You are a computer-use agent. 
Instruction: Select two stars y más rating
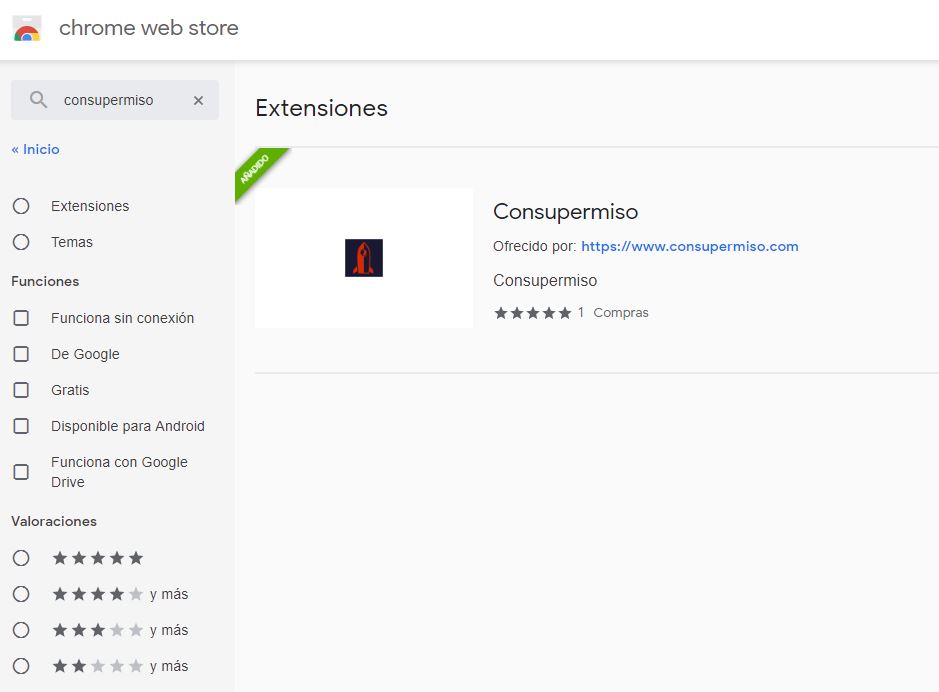21,666
